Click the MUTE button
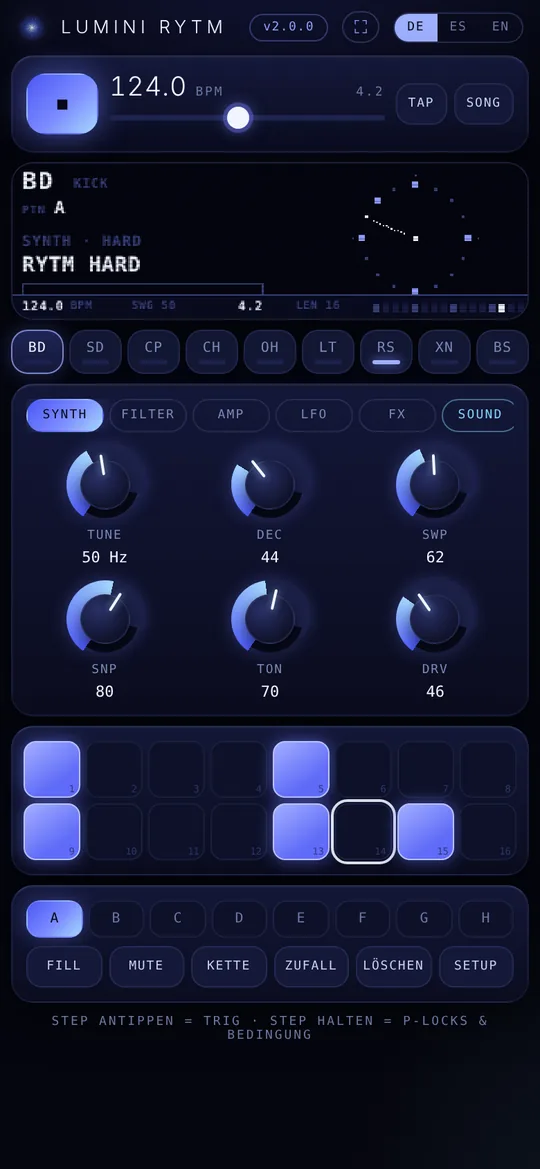 [146, 966]
